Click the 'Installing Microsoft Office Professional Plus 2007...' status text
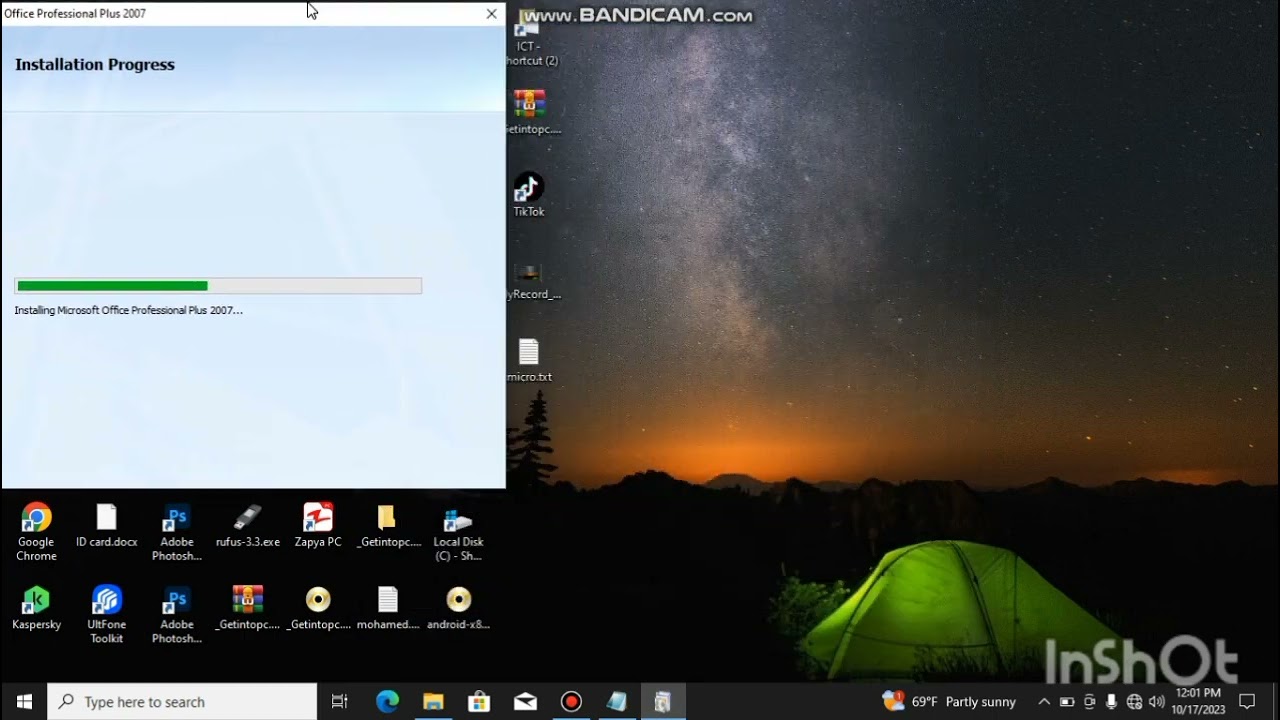This screenshot has width=1280, height=720. coord(128,310)
